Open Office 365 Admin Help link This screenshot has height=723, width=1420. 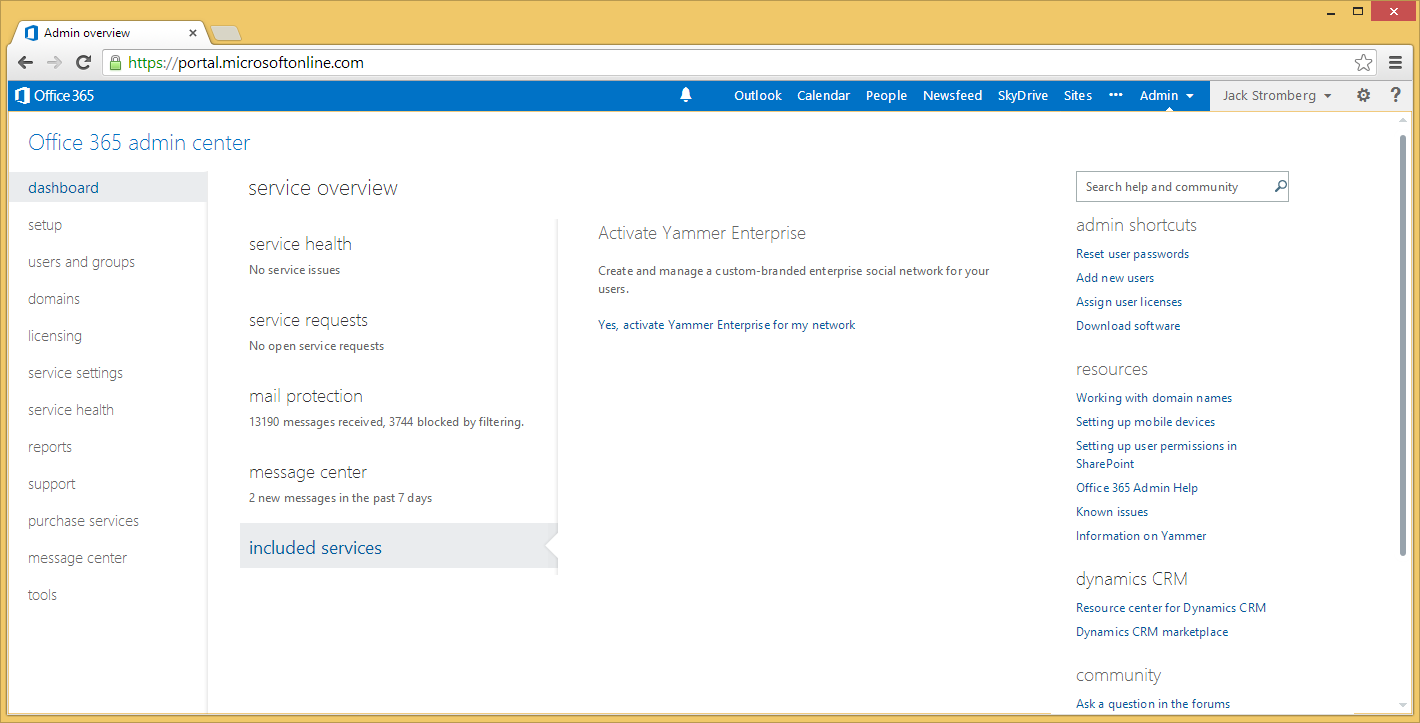(x=1137, y=488)
